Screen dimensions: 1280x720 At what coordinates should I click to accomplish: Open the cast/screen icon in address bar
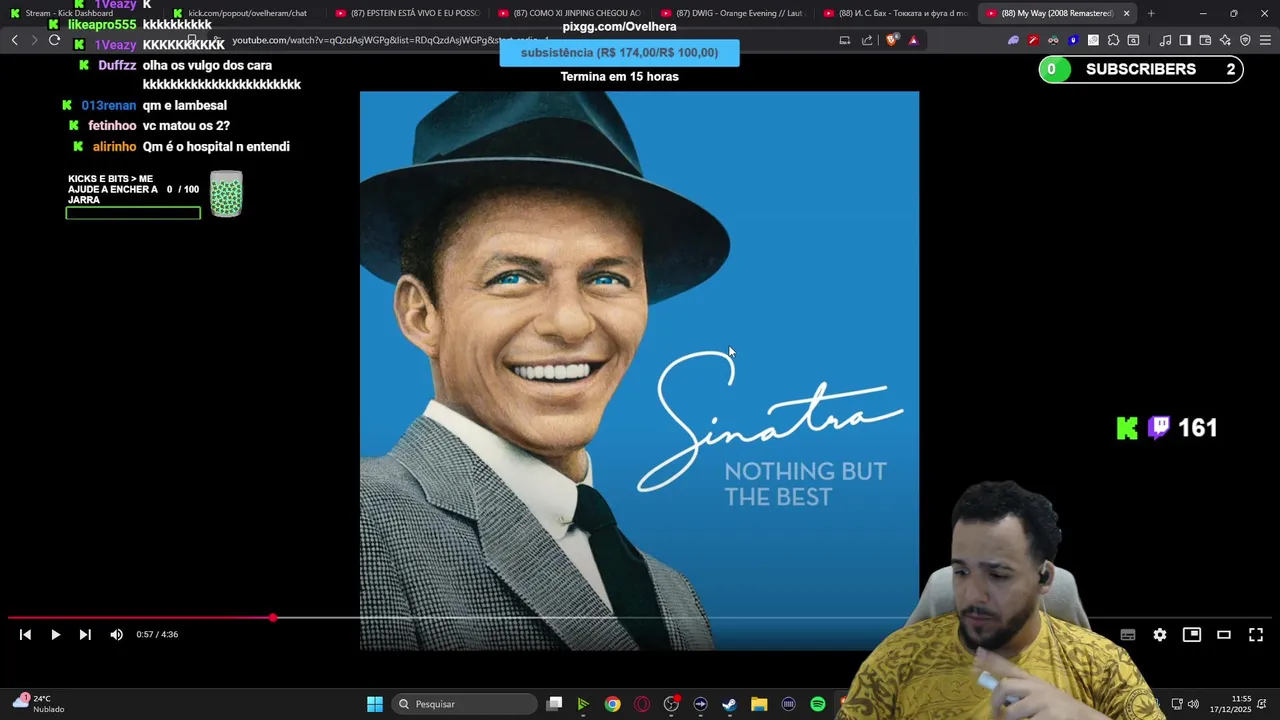point(845,40)
